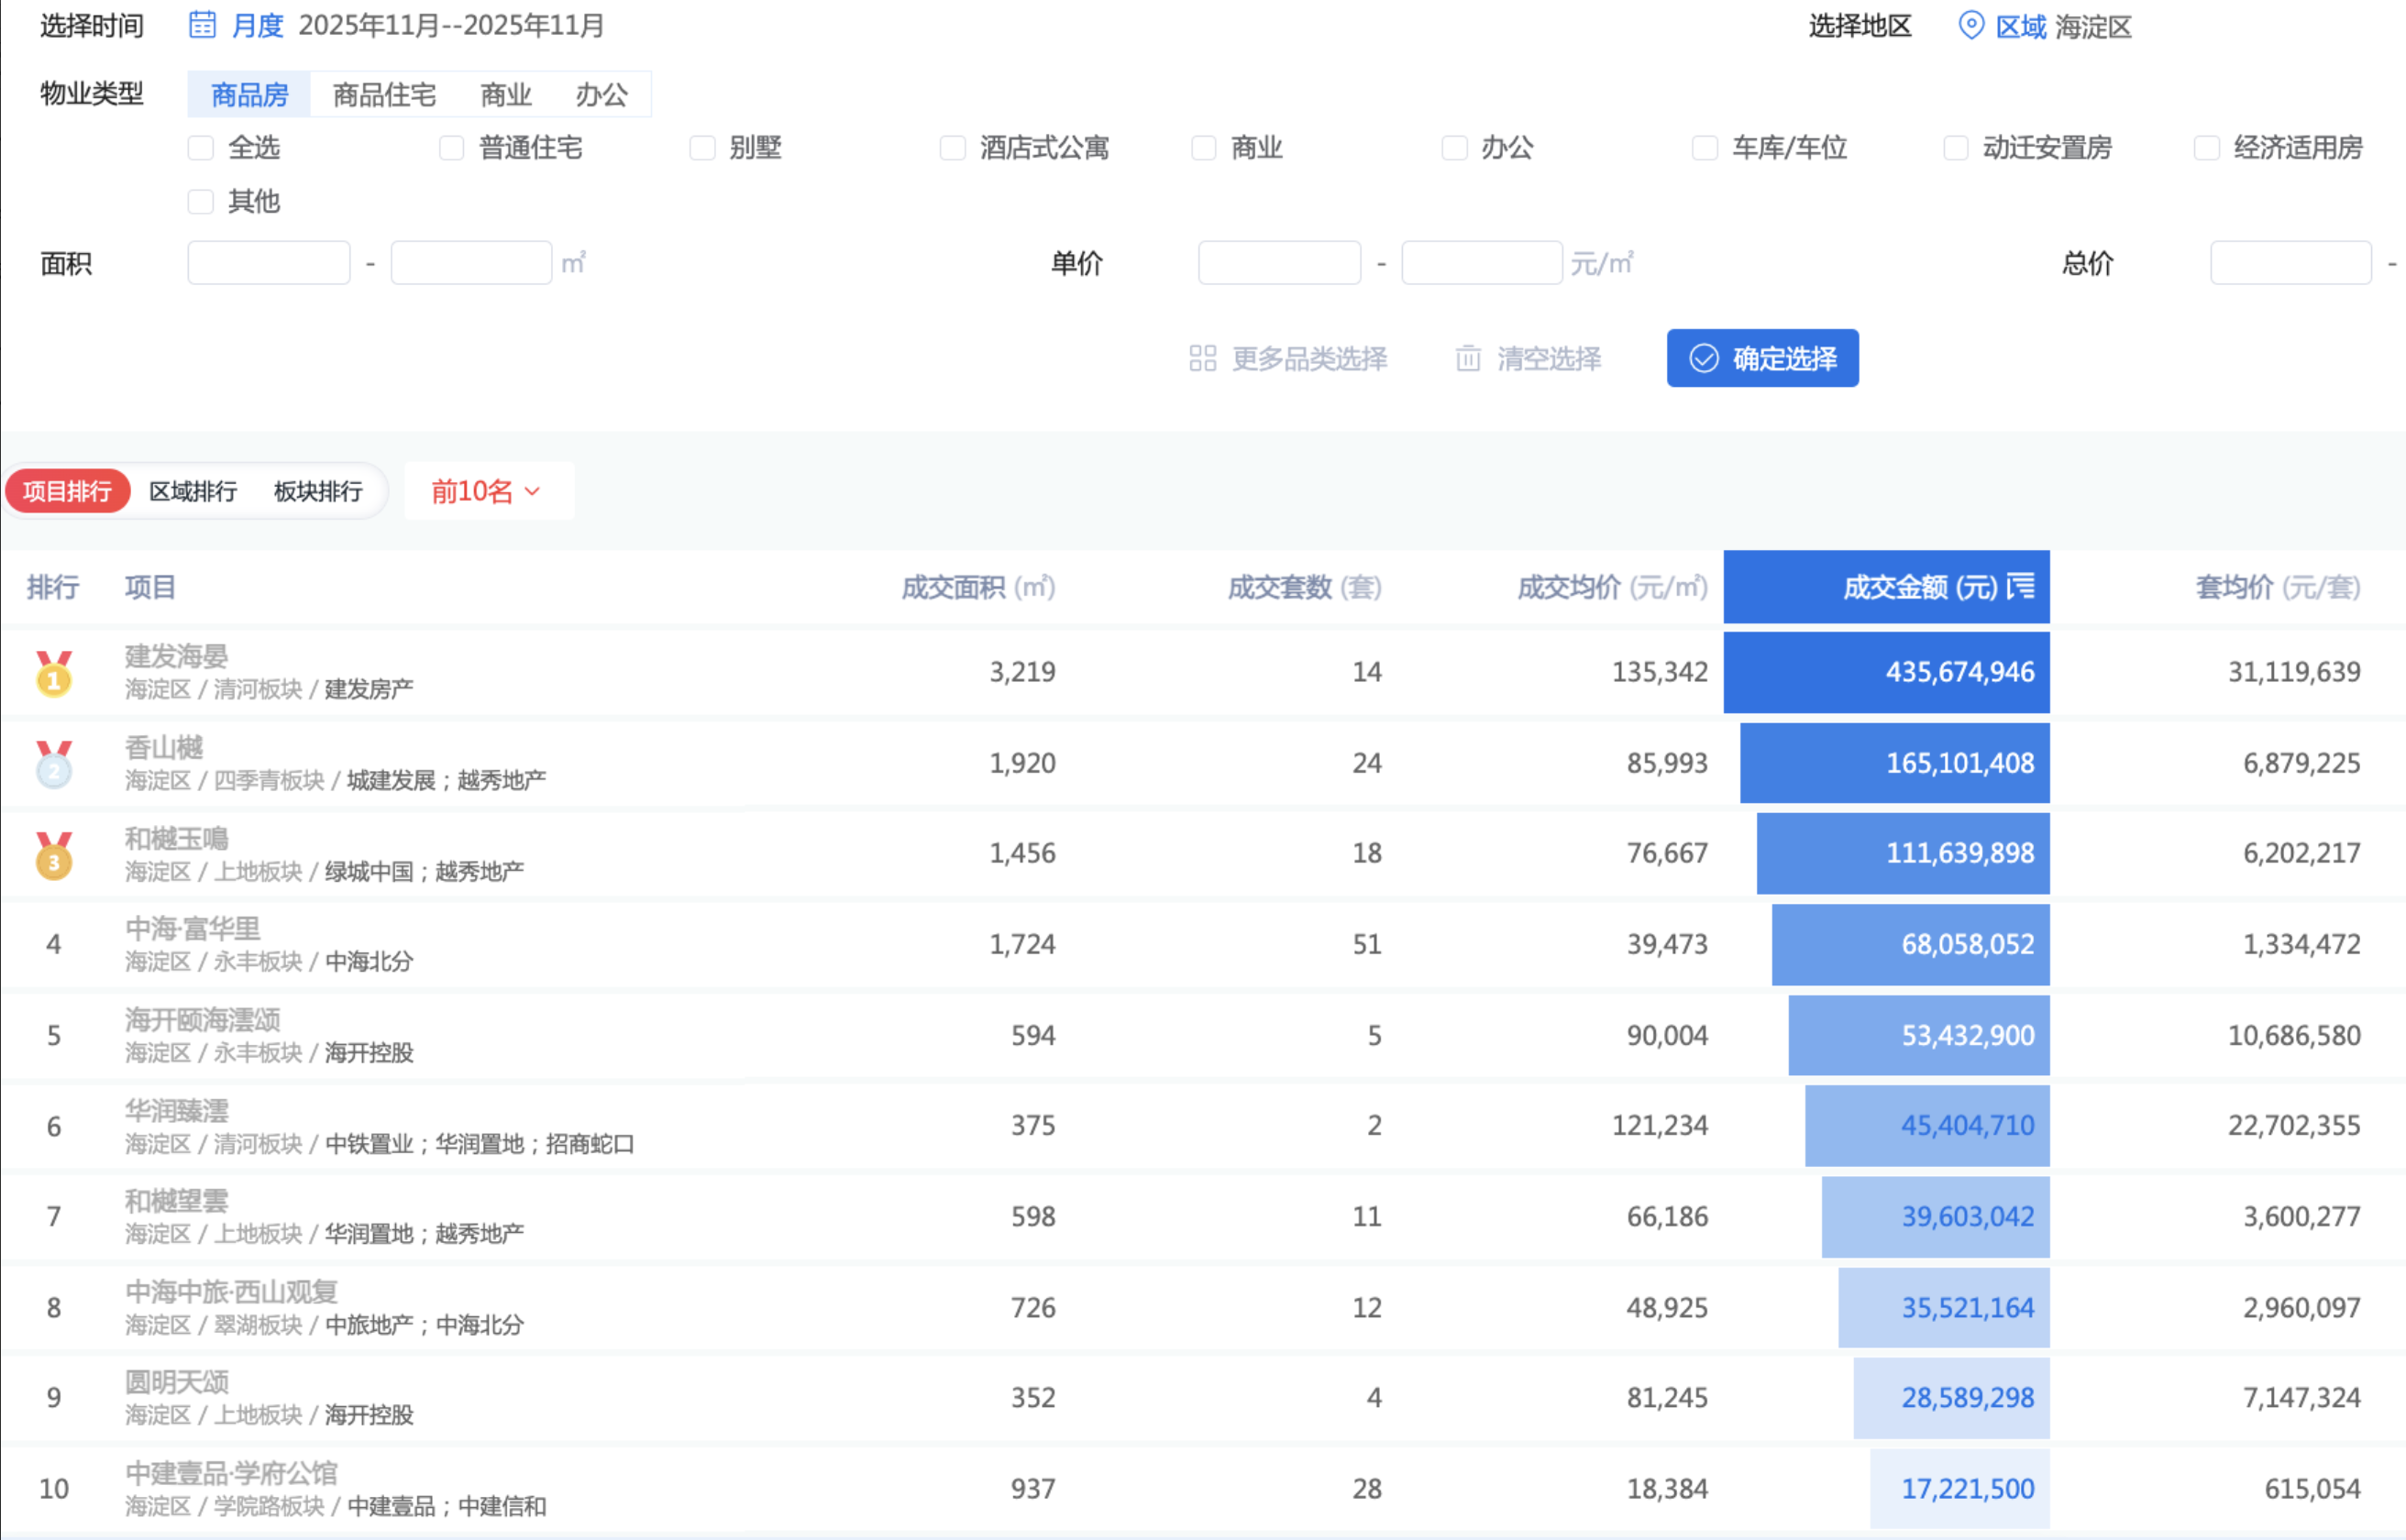Switch to the 区域排行 tab
This screenshot has height=1540, width=2406.
(x=193, y=491)
